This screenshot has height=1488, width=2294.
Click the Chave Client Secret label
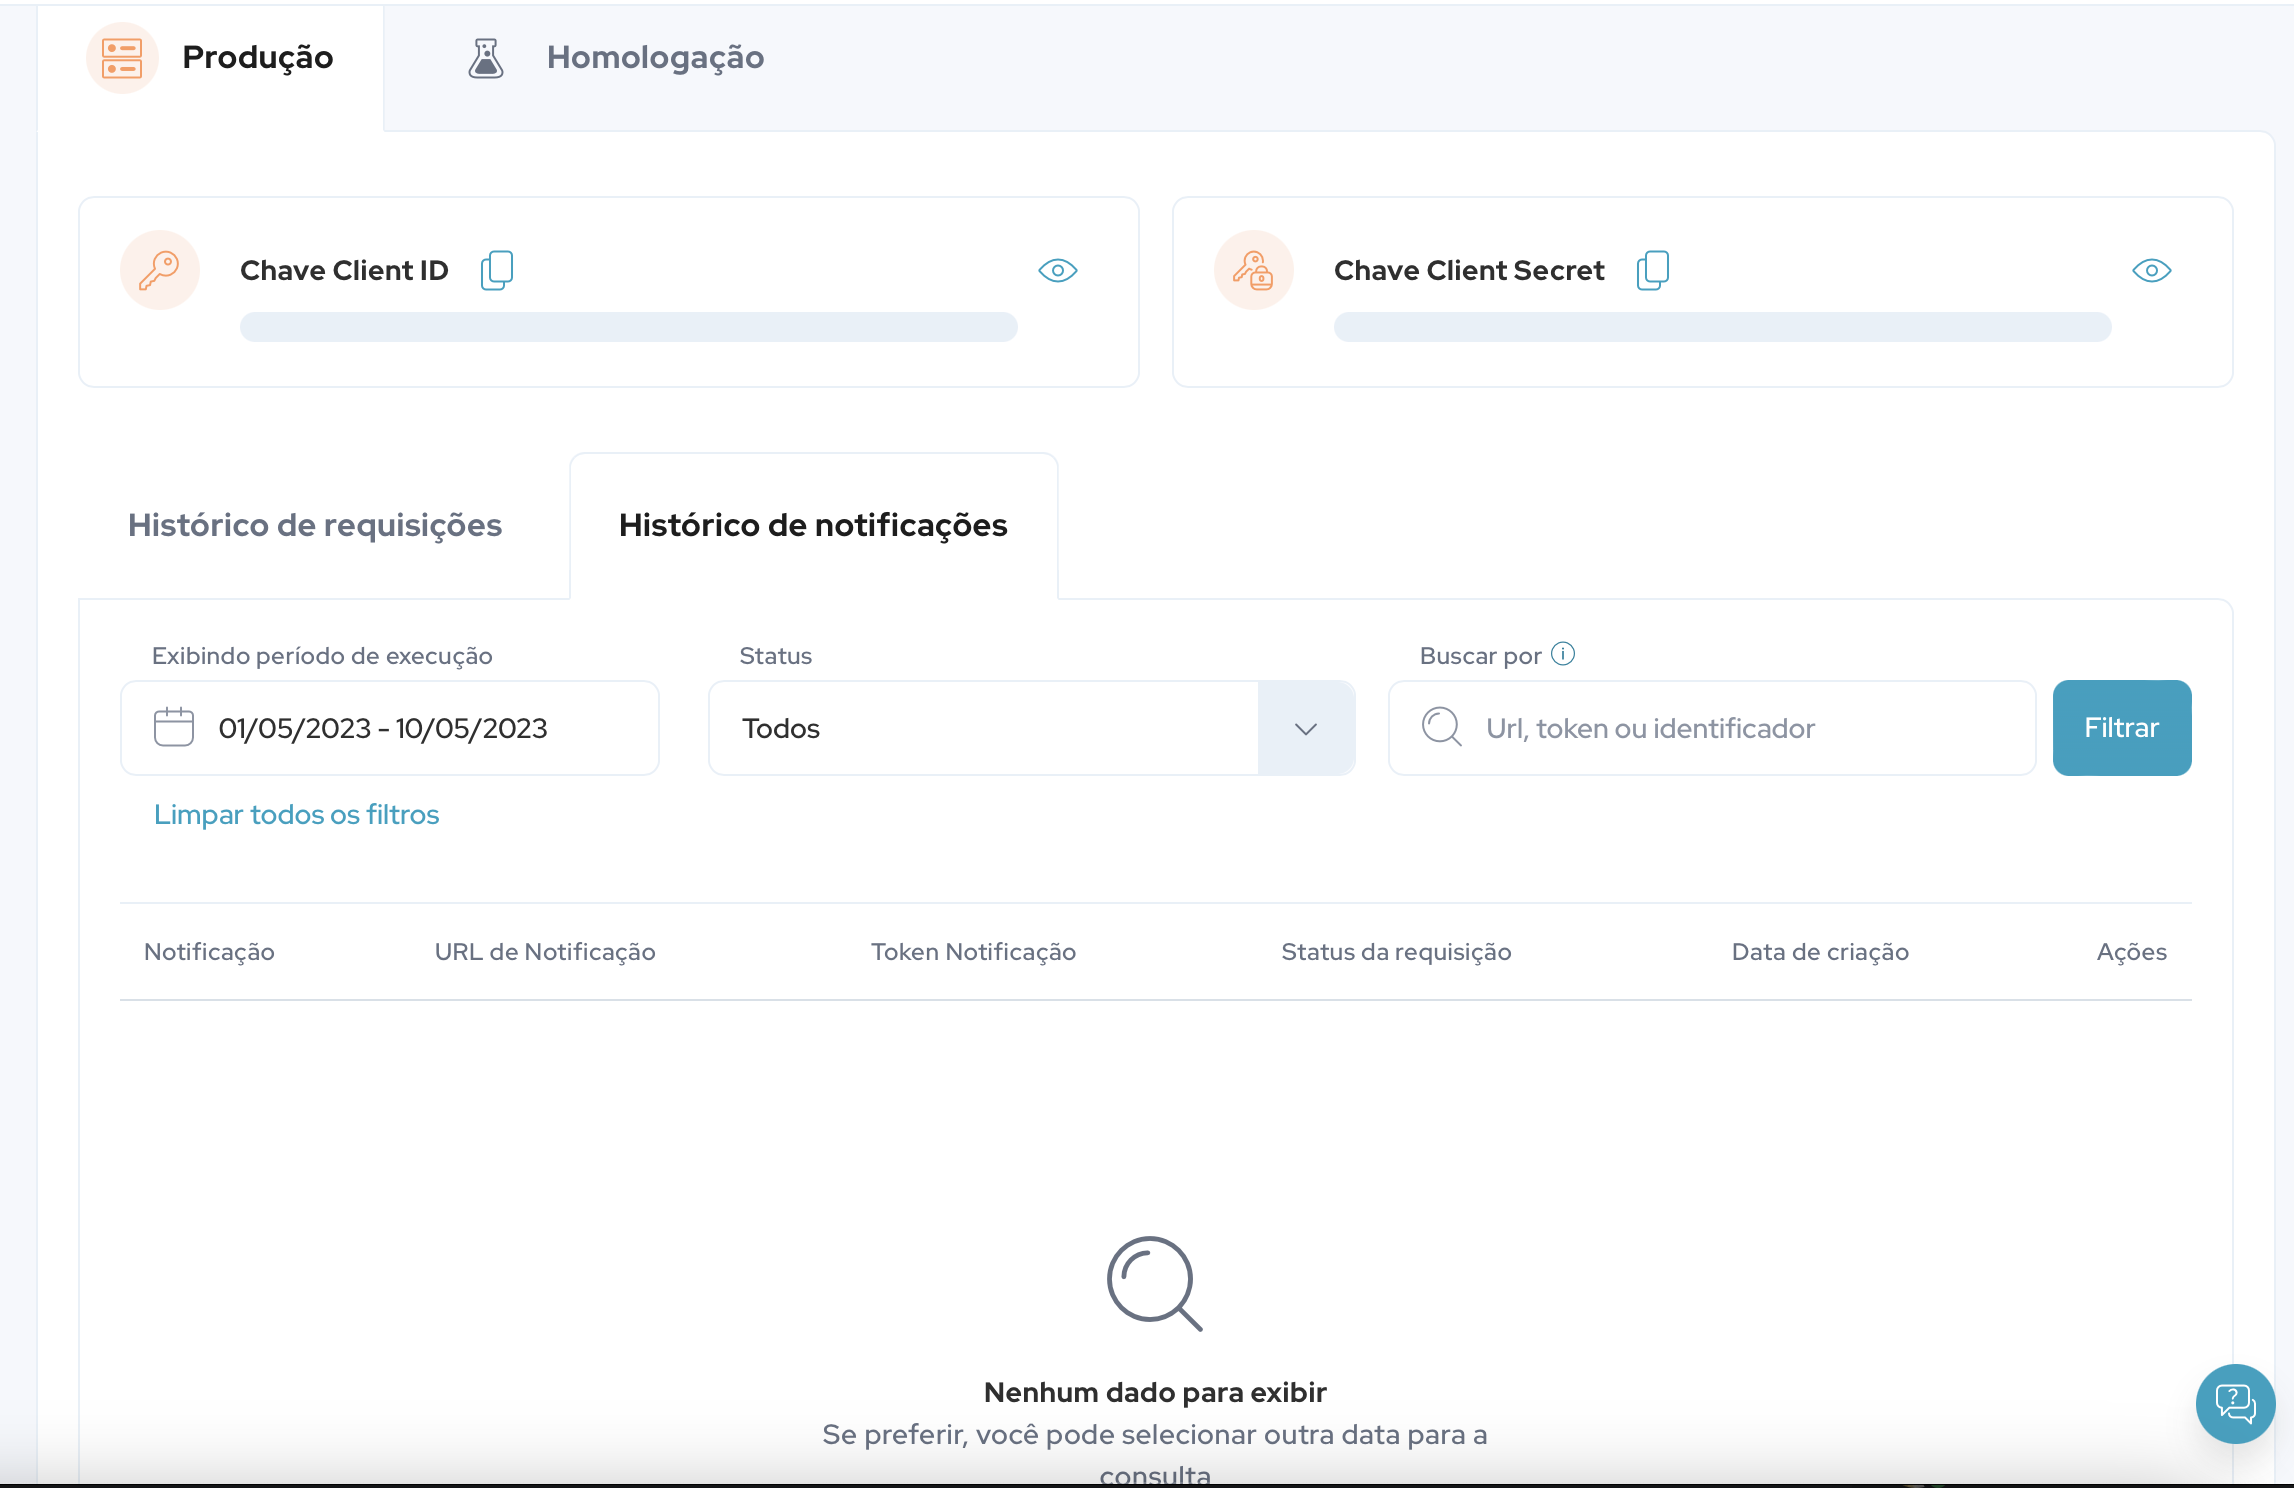pos(1469,271)
